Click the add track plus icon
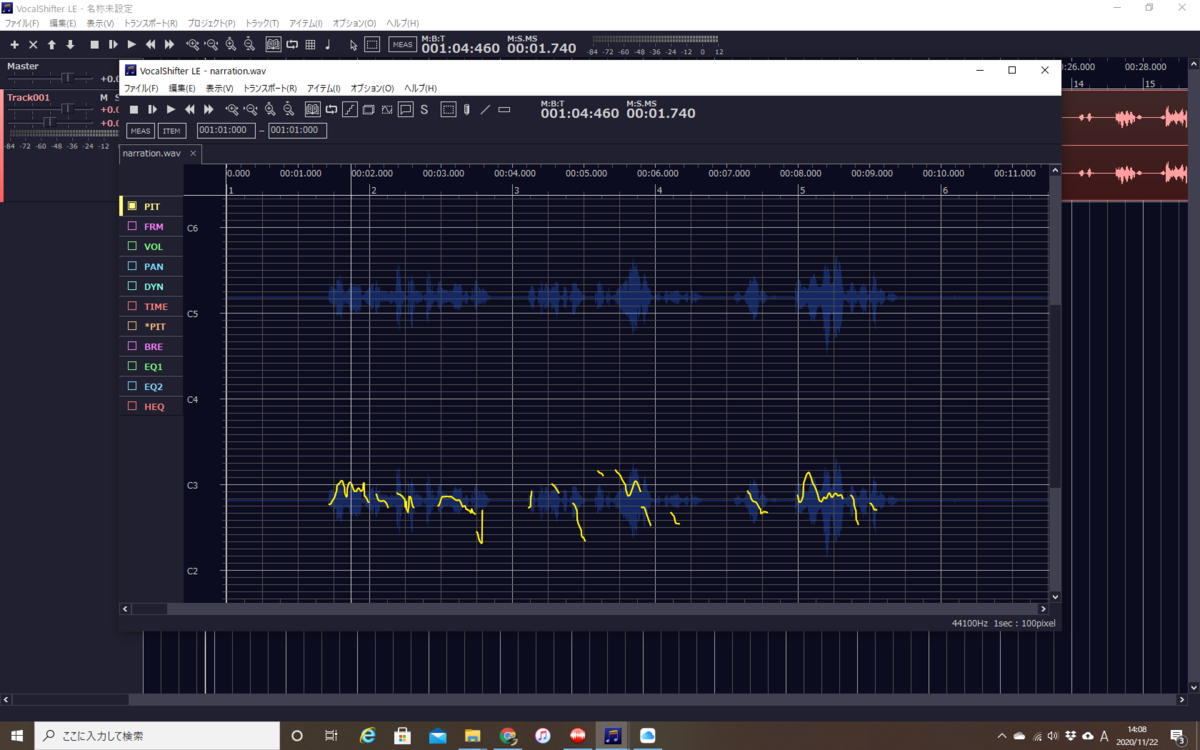This screenshot has height=750, width=1200. click(x=14, y=44)
